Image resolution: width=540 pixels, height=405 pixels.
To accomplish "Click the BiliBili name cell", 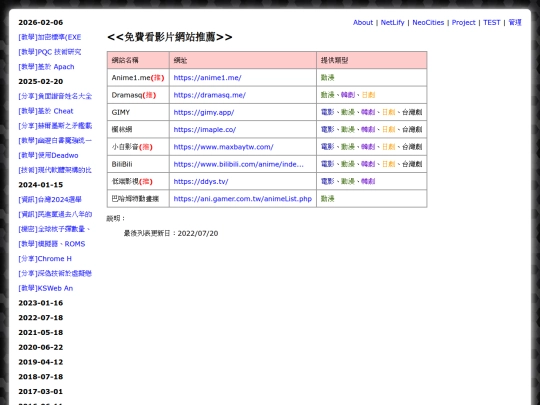I will [138, 164].
